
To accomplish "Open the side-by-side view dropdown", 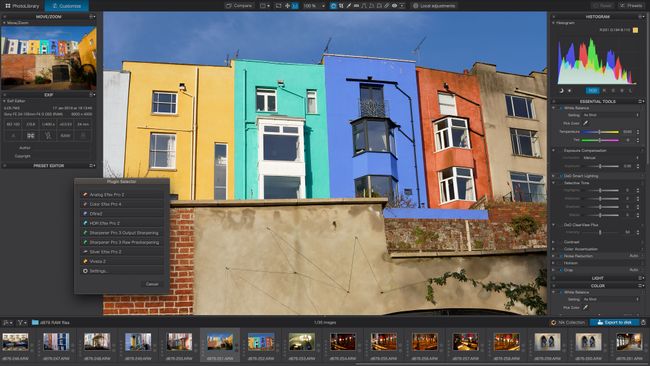I will 265,6.
